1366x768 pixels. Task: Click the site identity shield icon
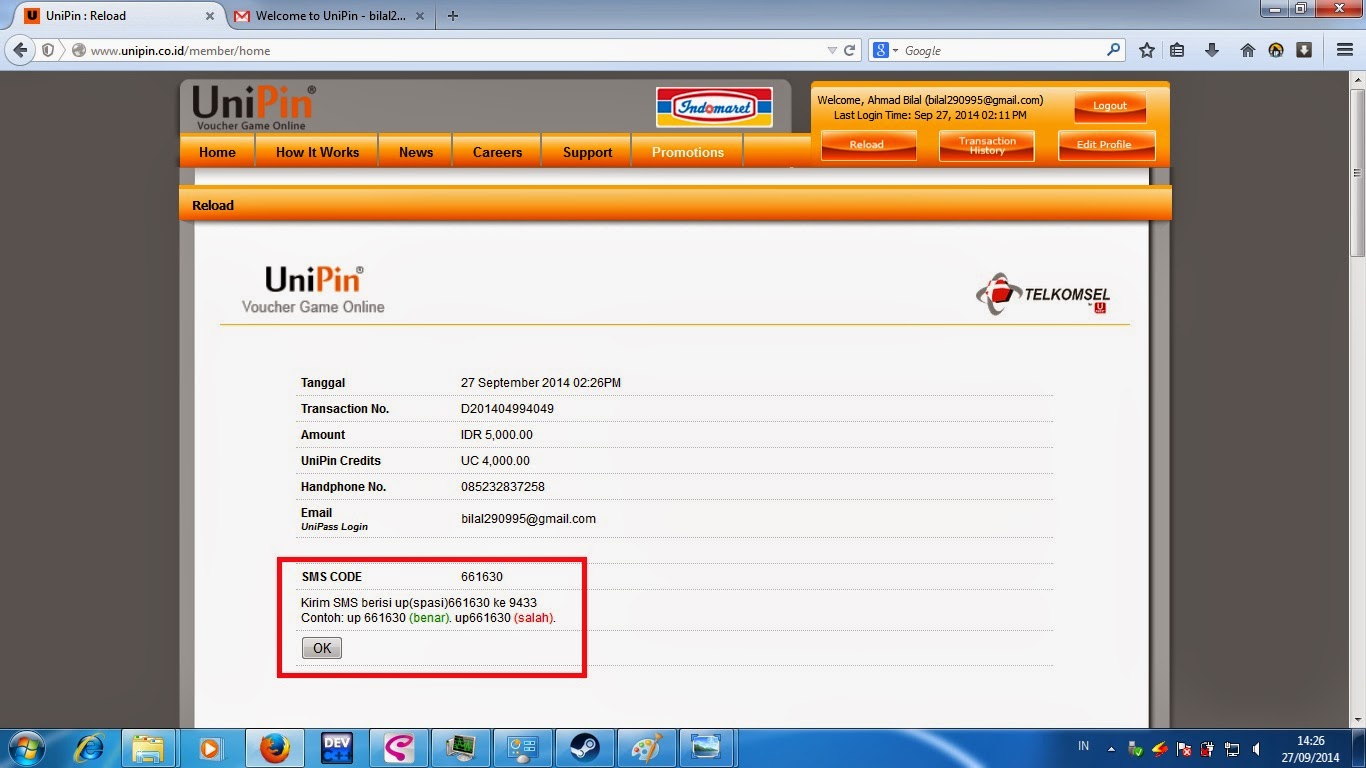[48, 50]
